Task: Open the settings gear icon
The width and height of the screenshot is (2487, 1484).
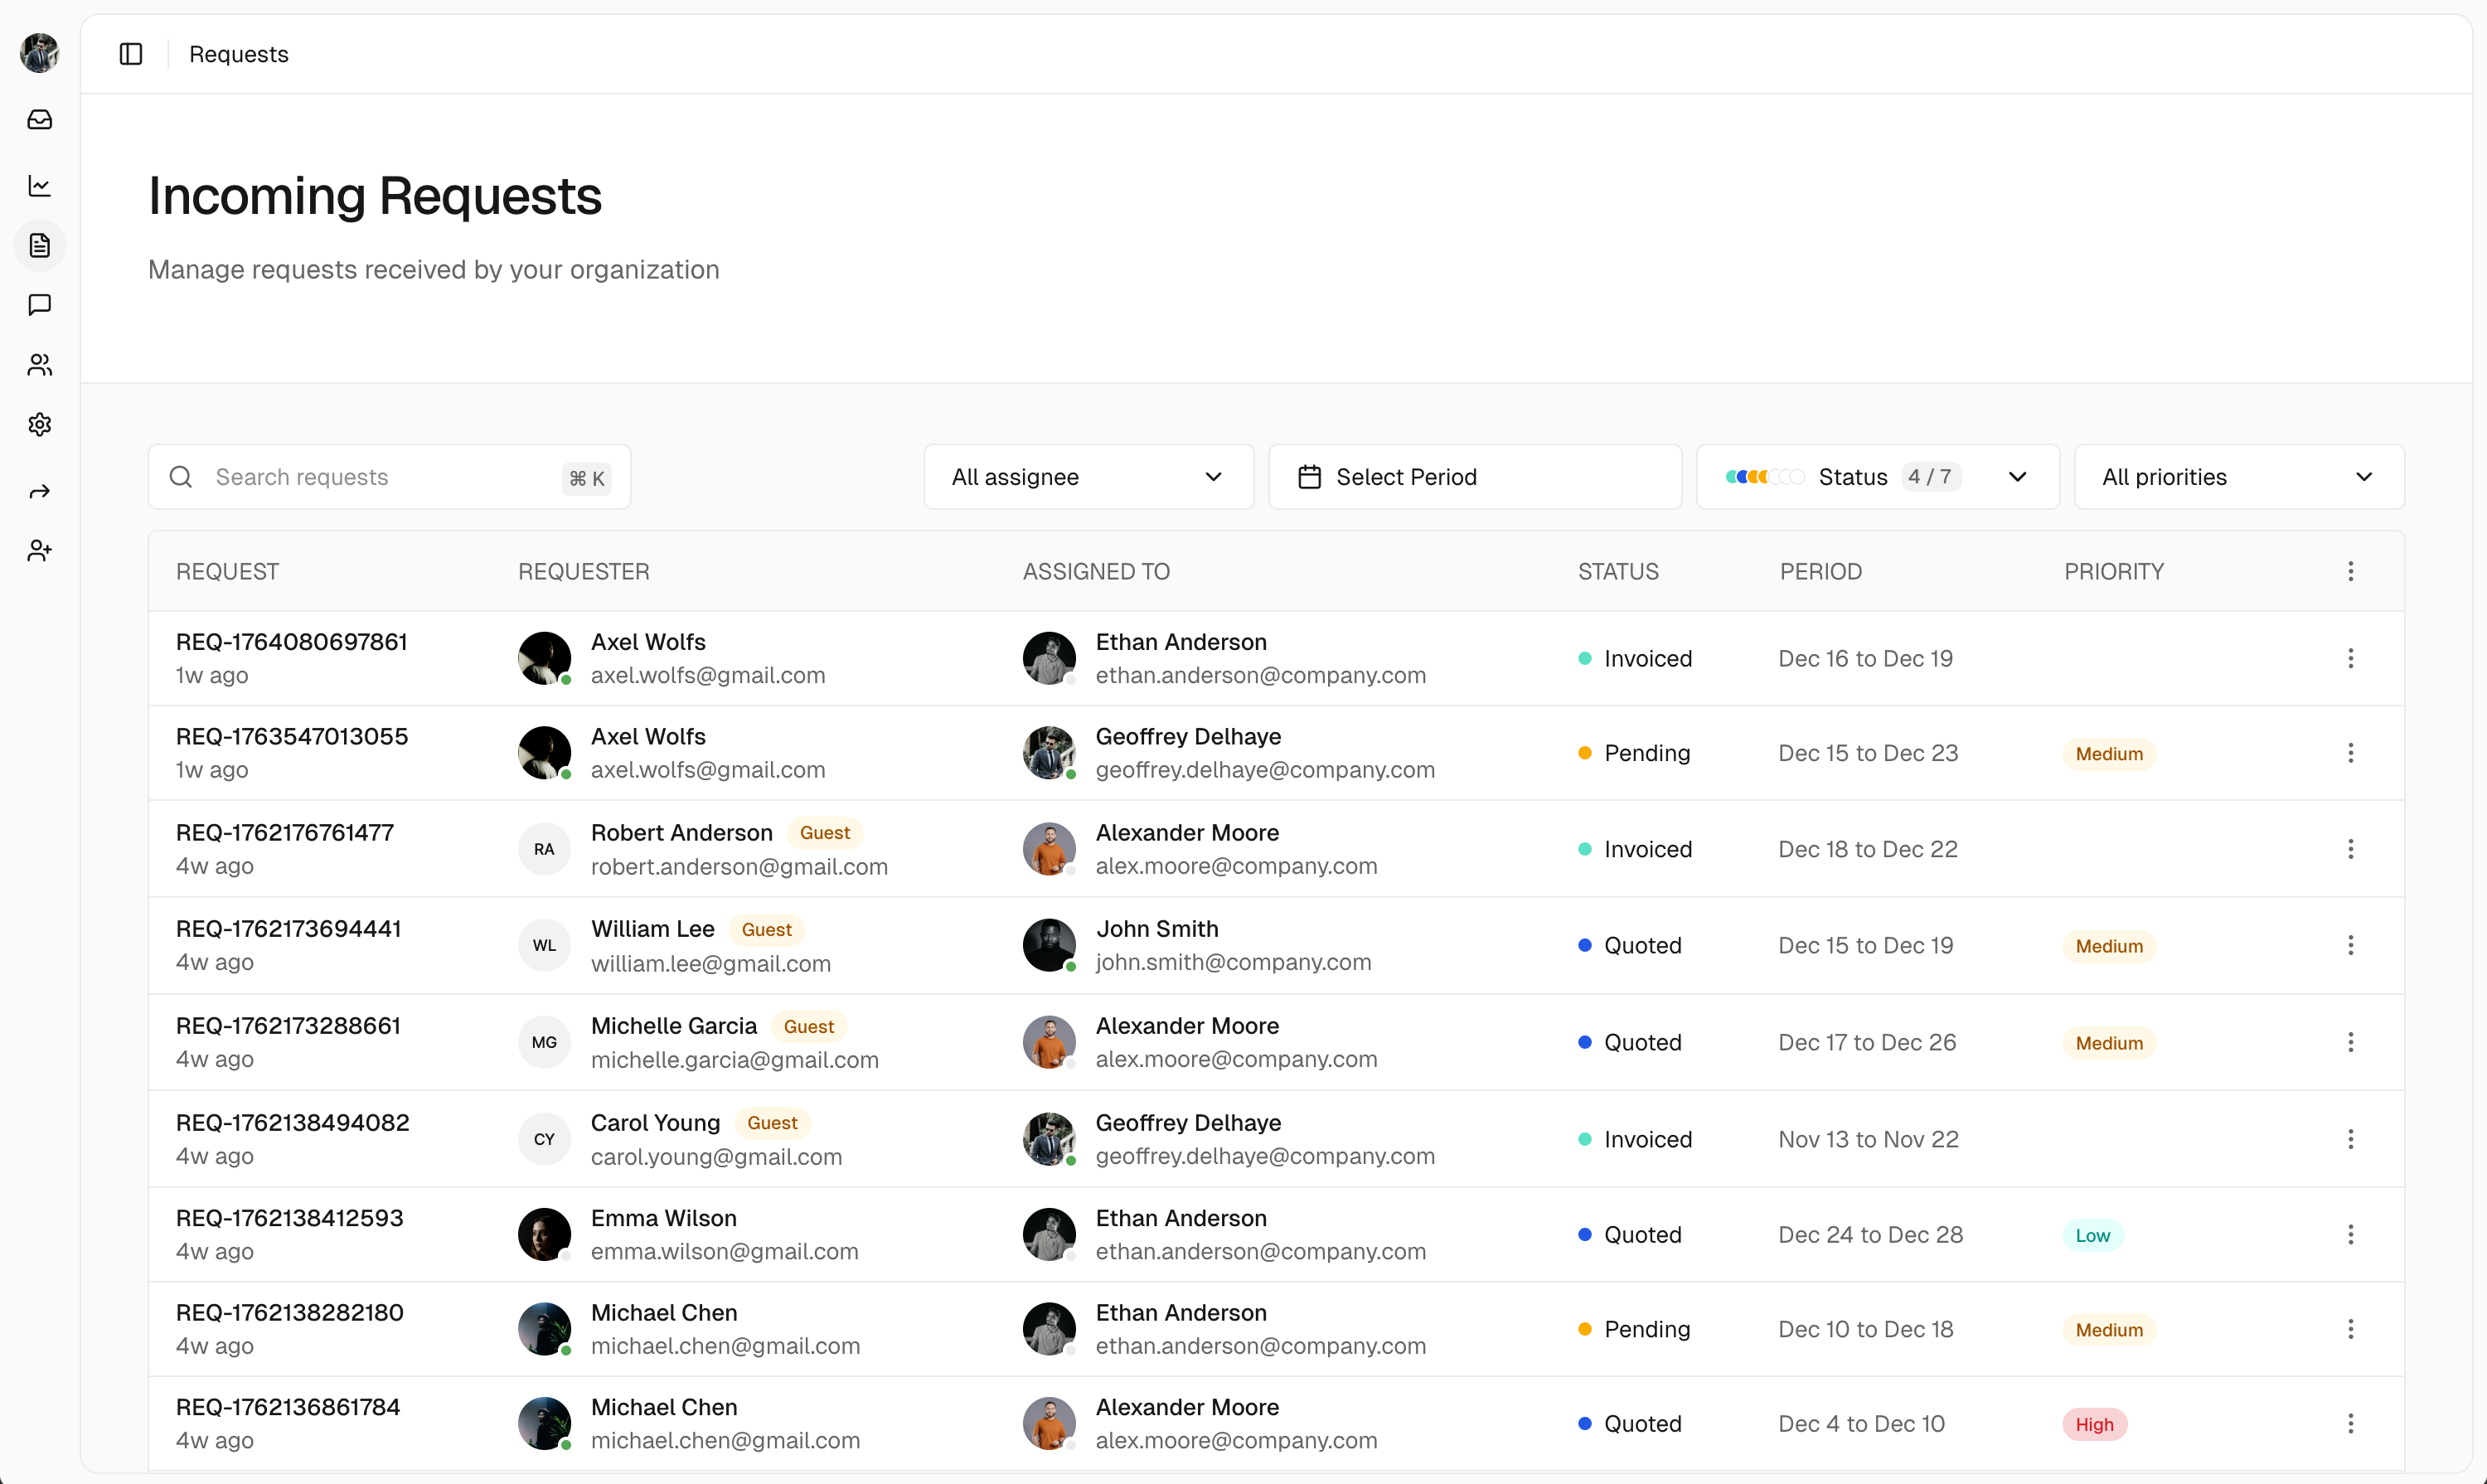Action: 40,425
